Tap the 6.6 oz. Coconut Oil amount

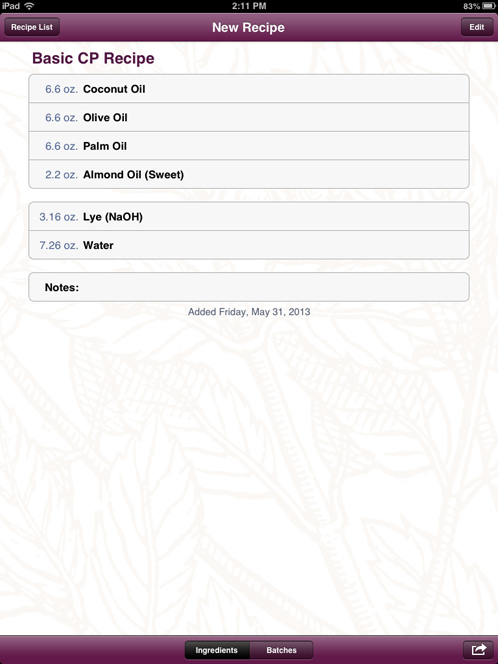(x=61, y=89)
